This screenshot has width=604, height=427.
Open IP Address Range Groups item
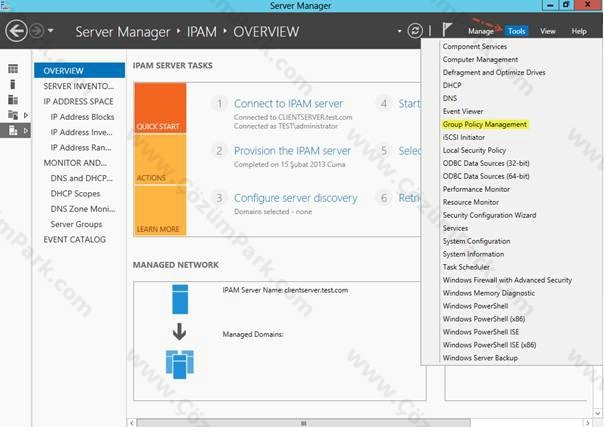(x=81, y=148)
